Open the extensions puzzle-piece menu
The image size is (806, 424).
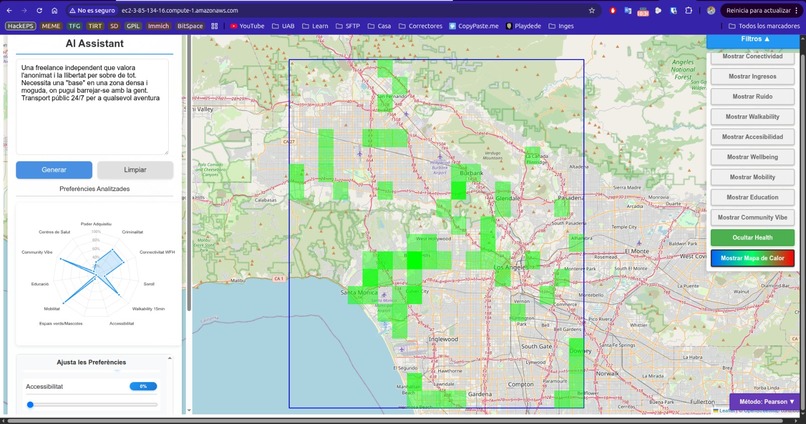(688, 10)
